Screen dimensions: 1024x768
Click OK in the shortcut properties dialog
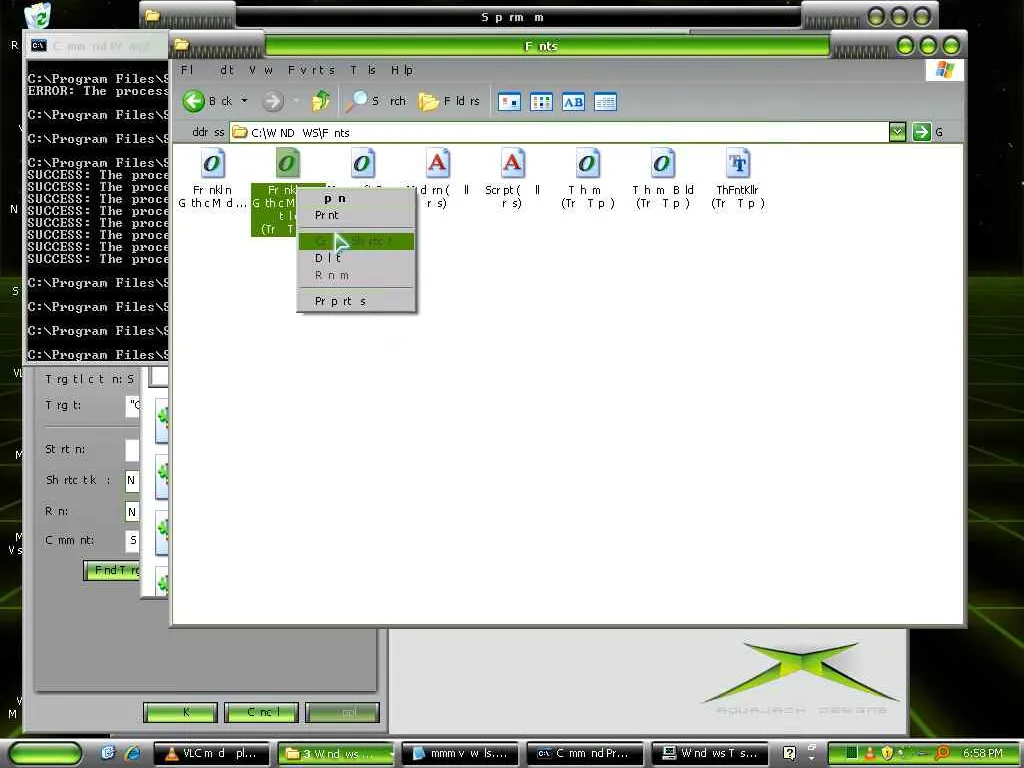click(x=180, y=712)
